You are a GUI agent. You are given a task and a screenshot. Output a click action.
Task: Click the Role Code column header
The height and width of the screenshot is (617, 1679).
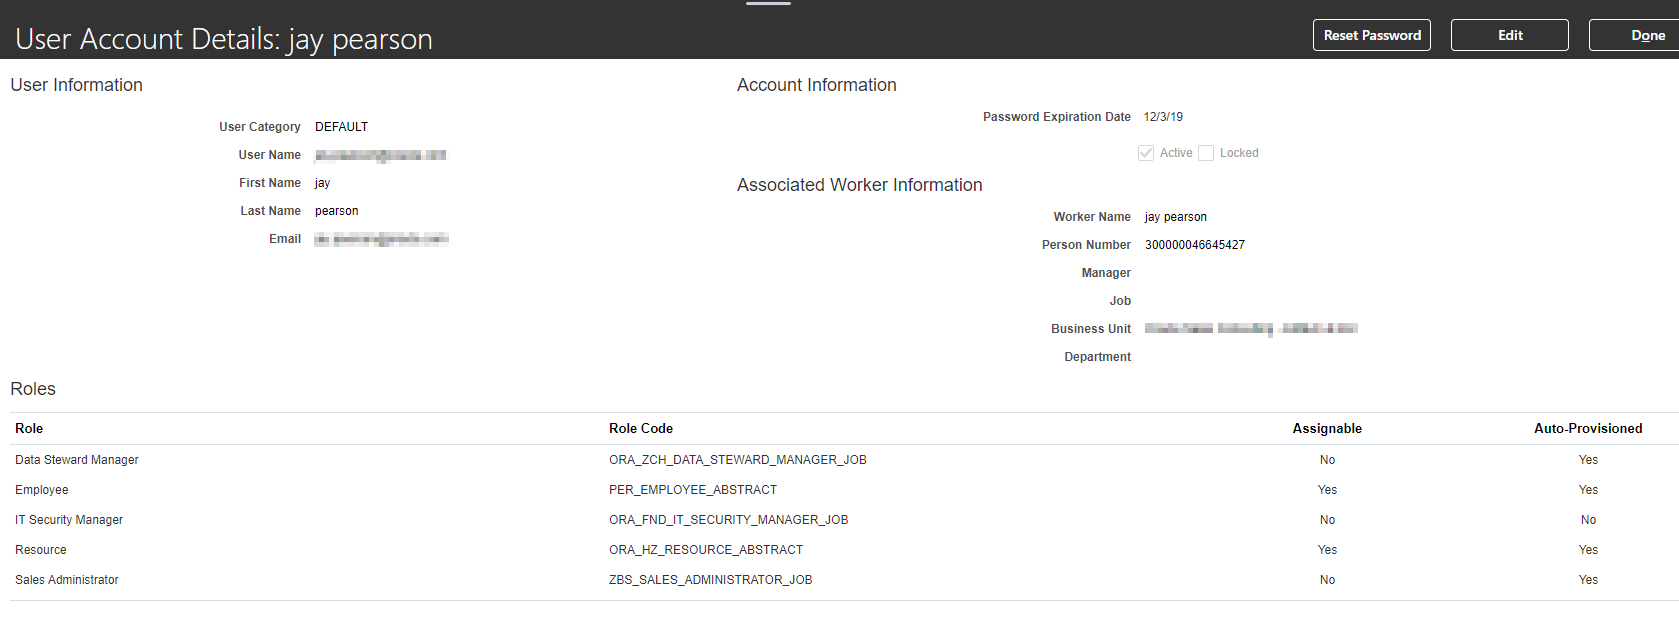point(640,428)
